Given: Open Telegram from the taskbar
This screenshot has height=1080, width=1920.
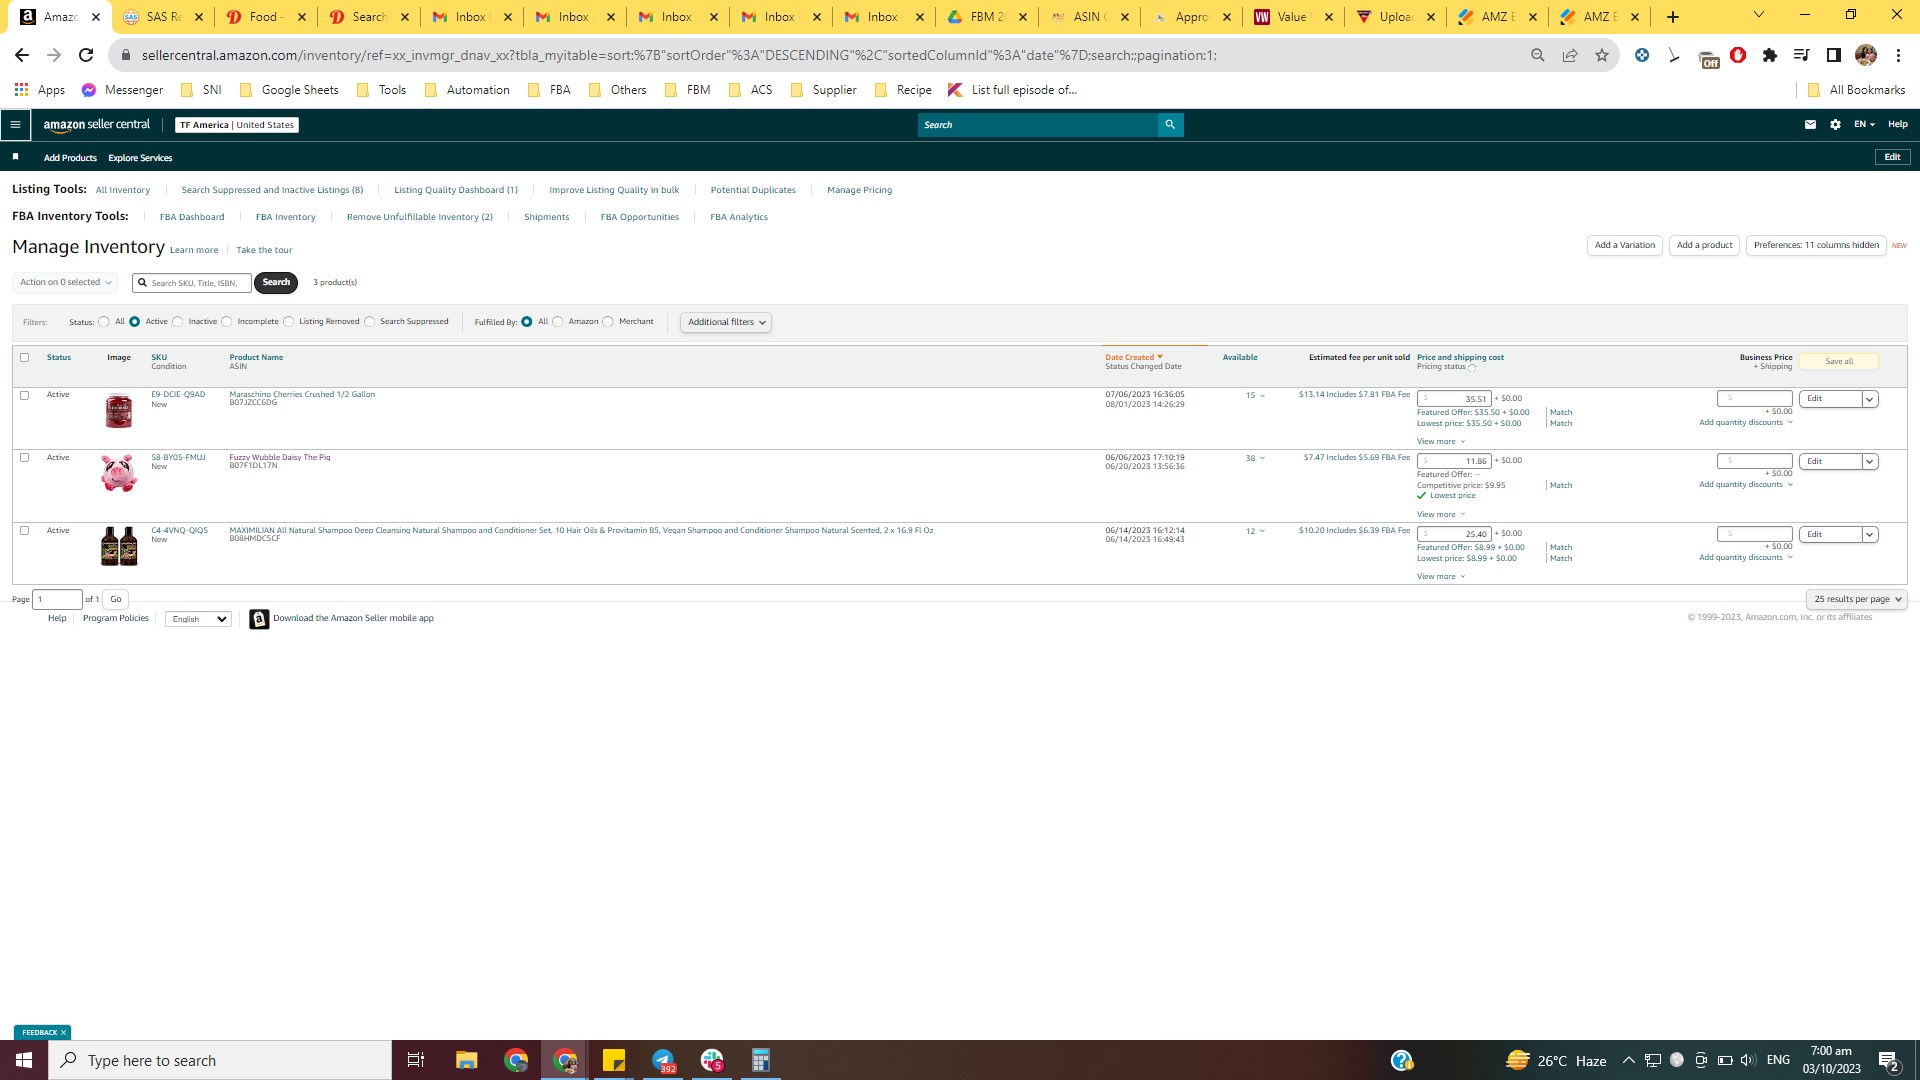Looking at the screenshot, I should (663, 1060).
